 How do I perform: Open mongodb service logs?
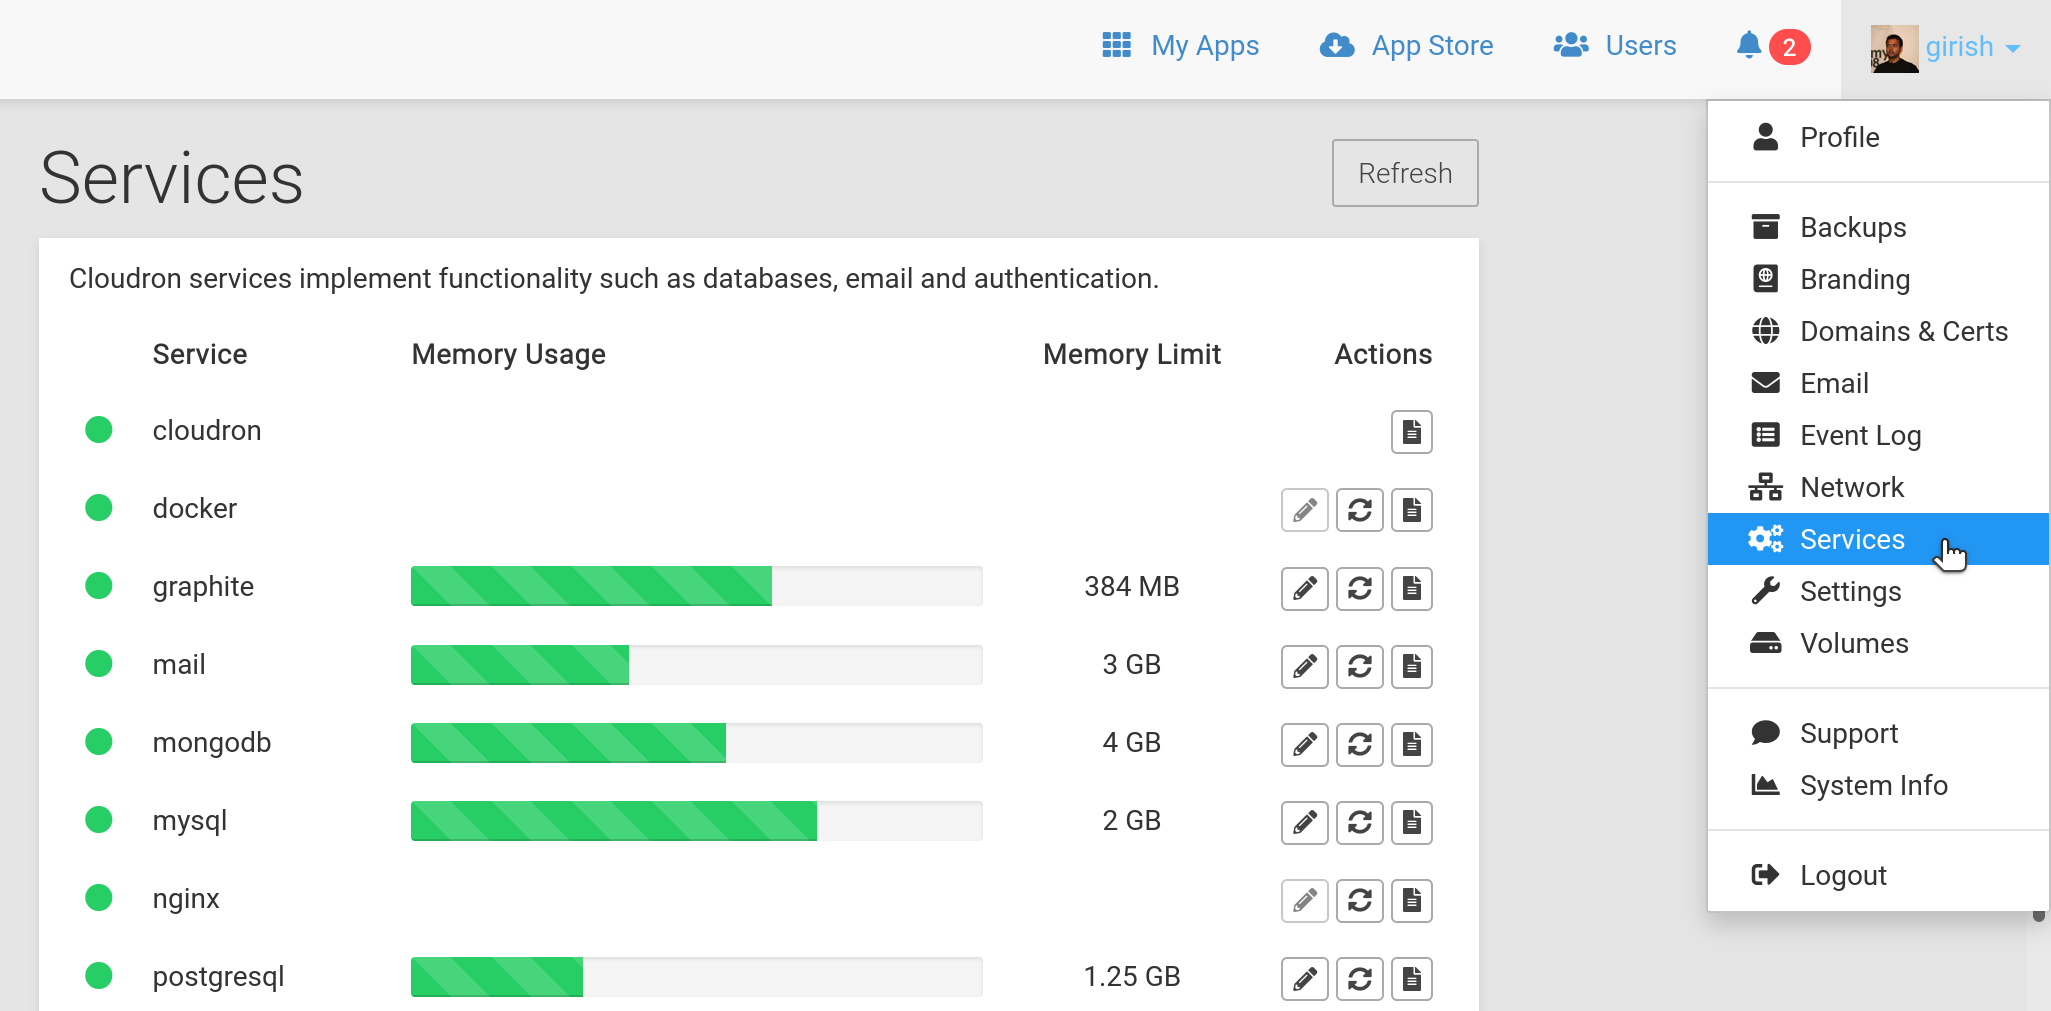tap(1411, 744)
